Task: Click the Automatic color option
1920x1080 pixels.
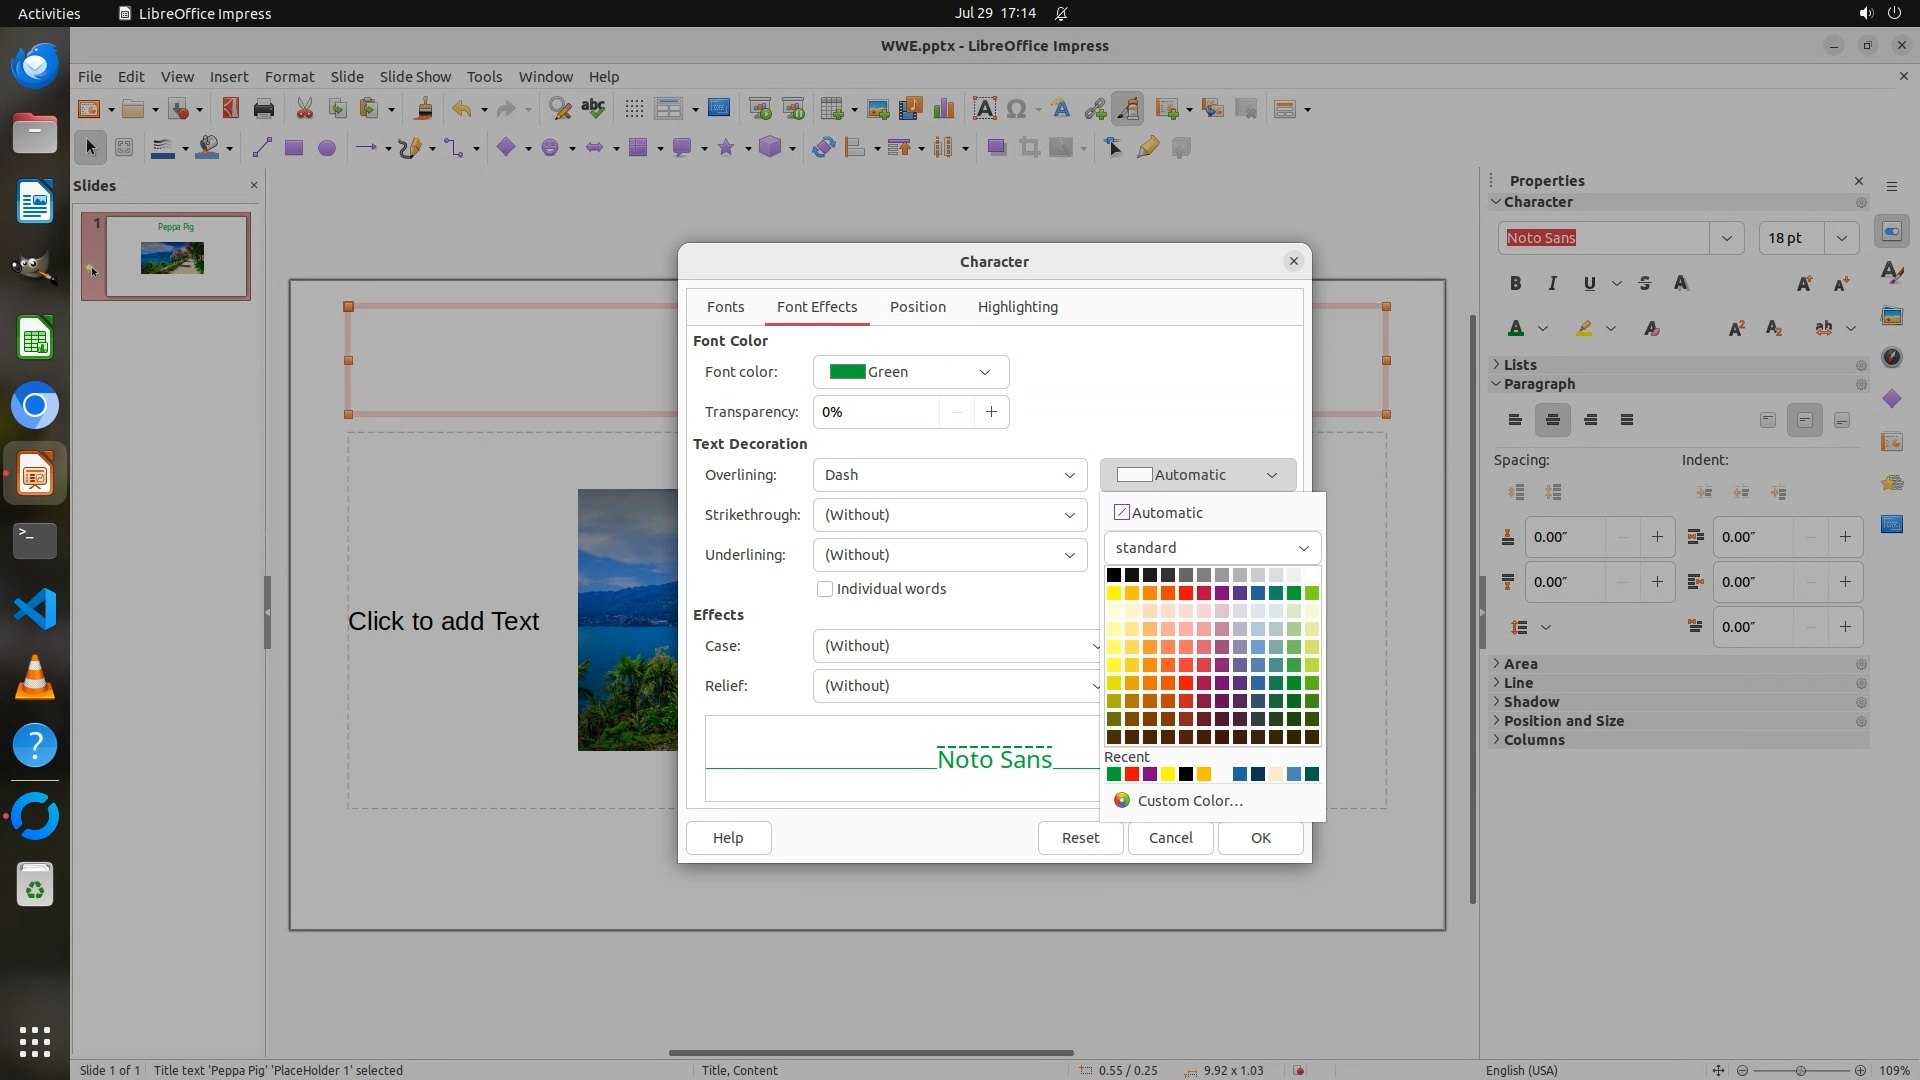Action: 1158,513
